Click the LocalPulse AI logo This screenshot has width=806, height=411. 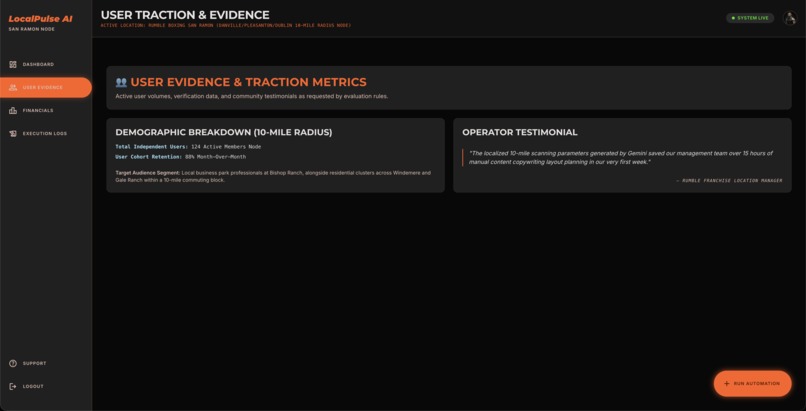click(40, 18)
